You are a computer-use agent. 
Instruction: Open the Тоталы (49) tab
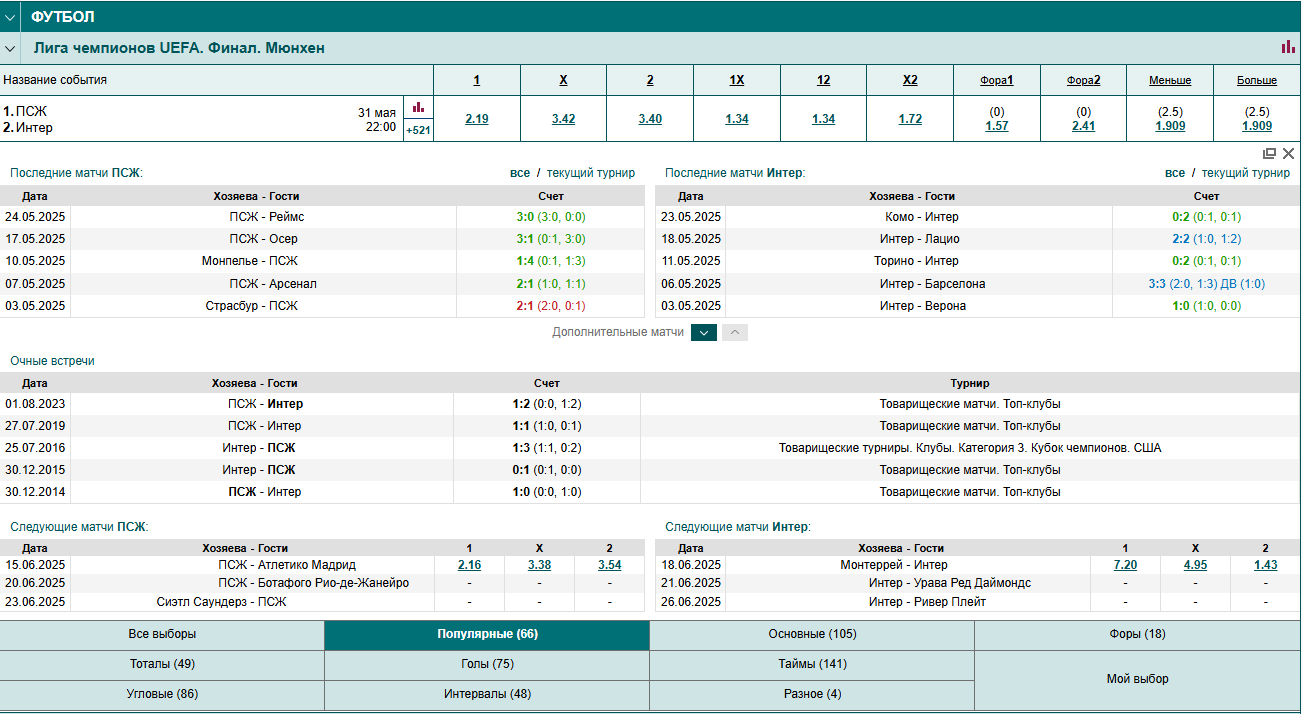[162, 664]
